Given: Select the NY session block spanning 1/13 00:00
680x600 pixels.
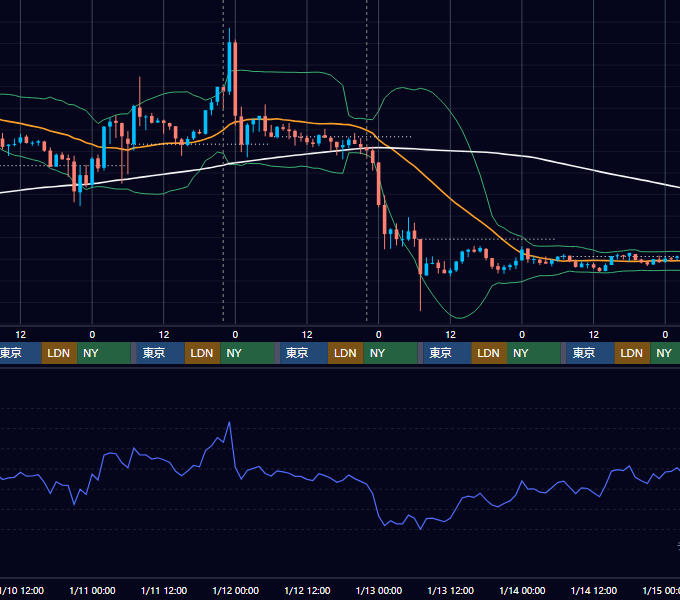Looking at the screenshot, I should pyautogui.click(x=390, y=353).
